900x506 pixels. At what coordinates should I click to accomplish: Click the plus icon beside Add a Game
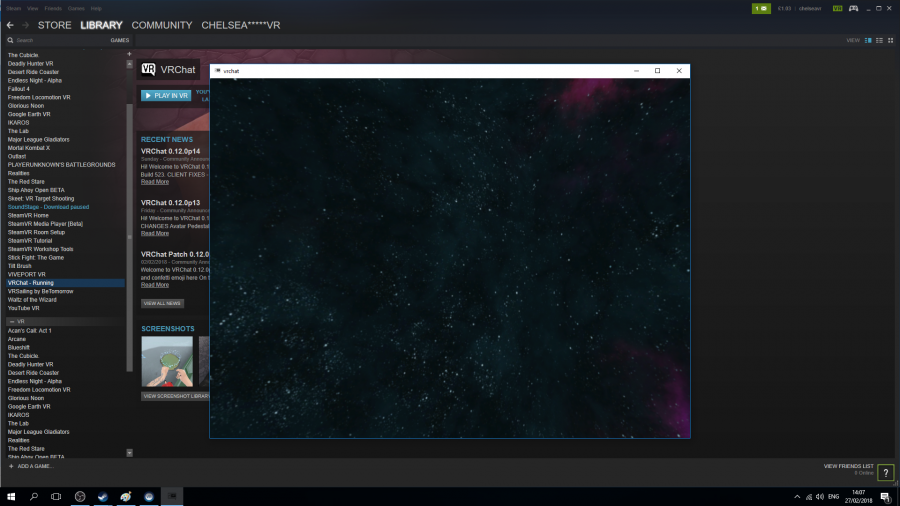11,466
